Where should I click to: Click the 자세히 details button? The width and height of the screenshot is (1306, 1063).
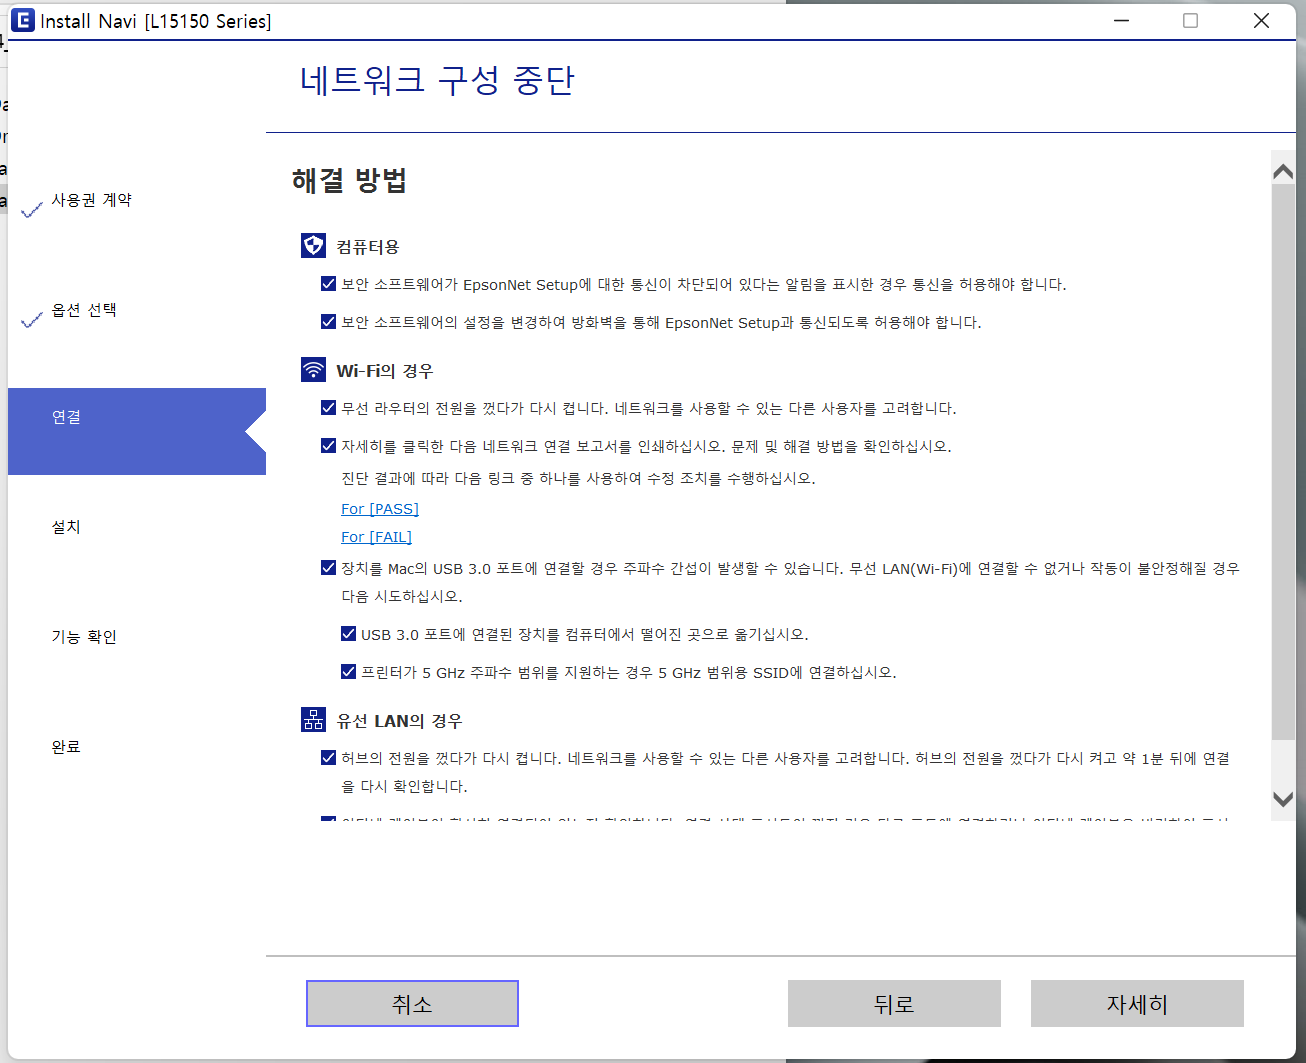click(1137, 1003)
